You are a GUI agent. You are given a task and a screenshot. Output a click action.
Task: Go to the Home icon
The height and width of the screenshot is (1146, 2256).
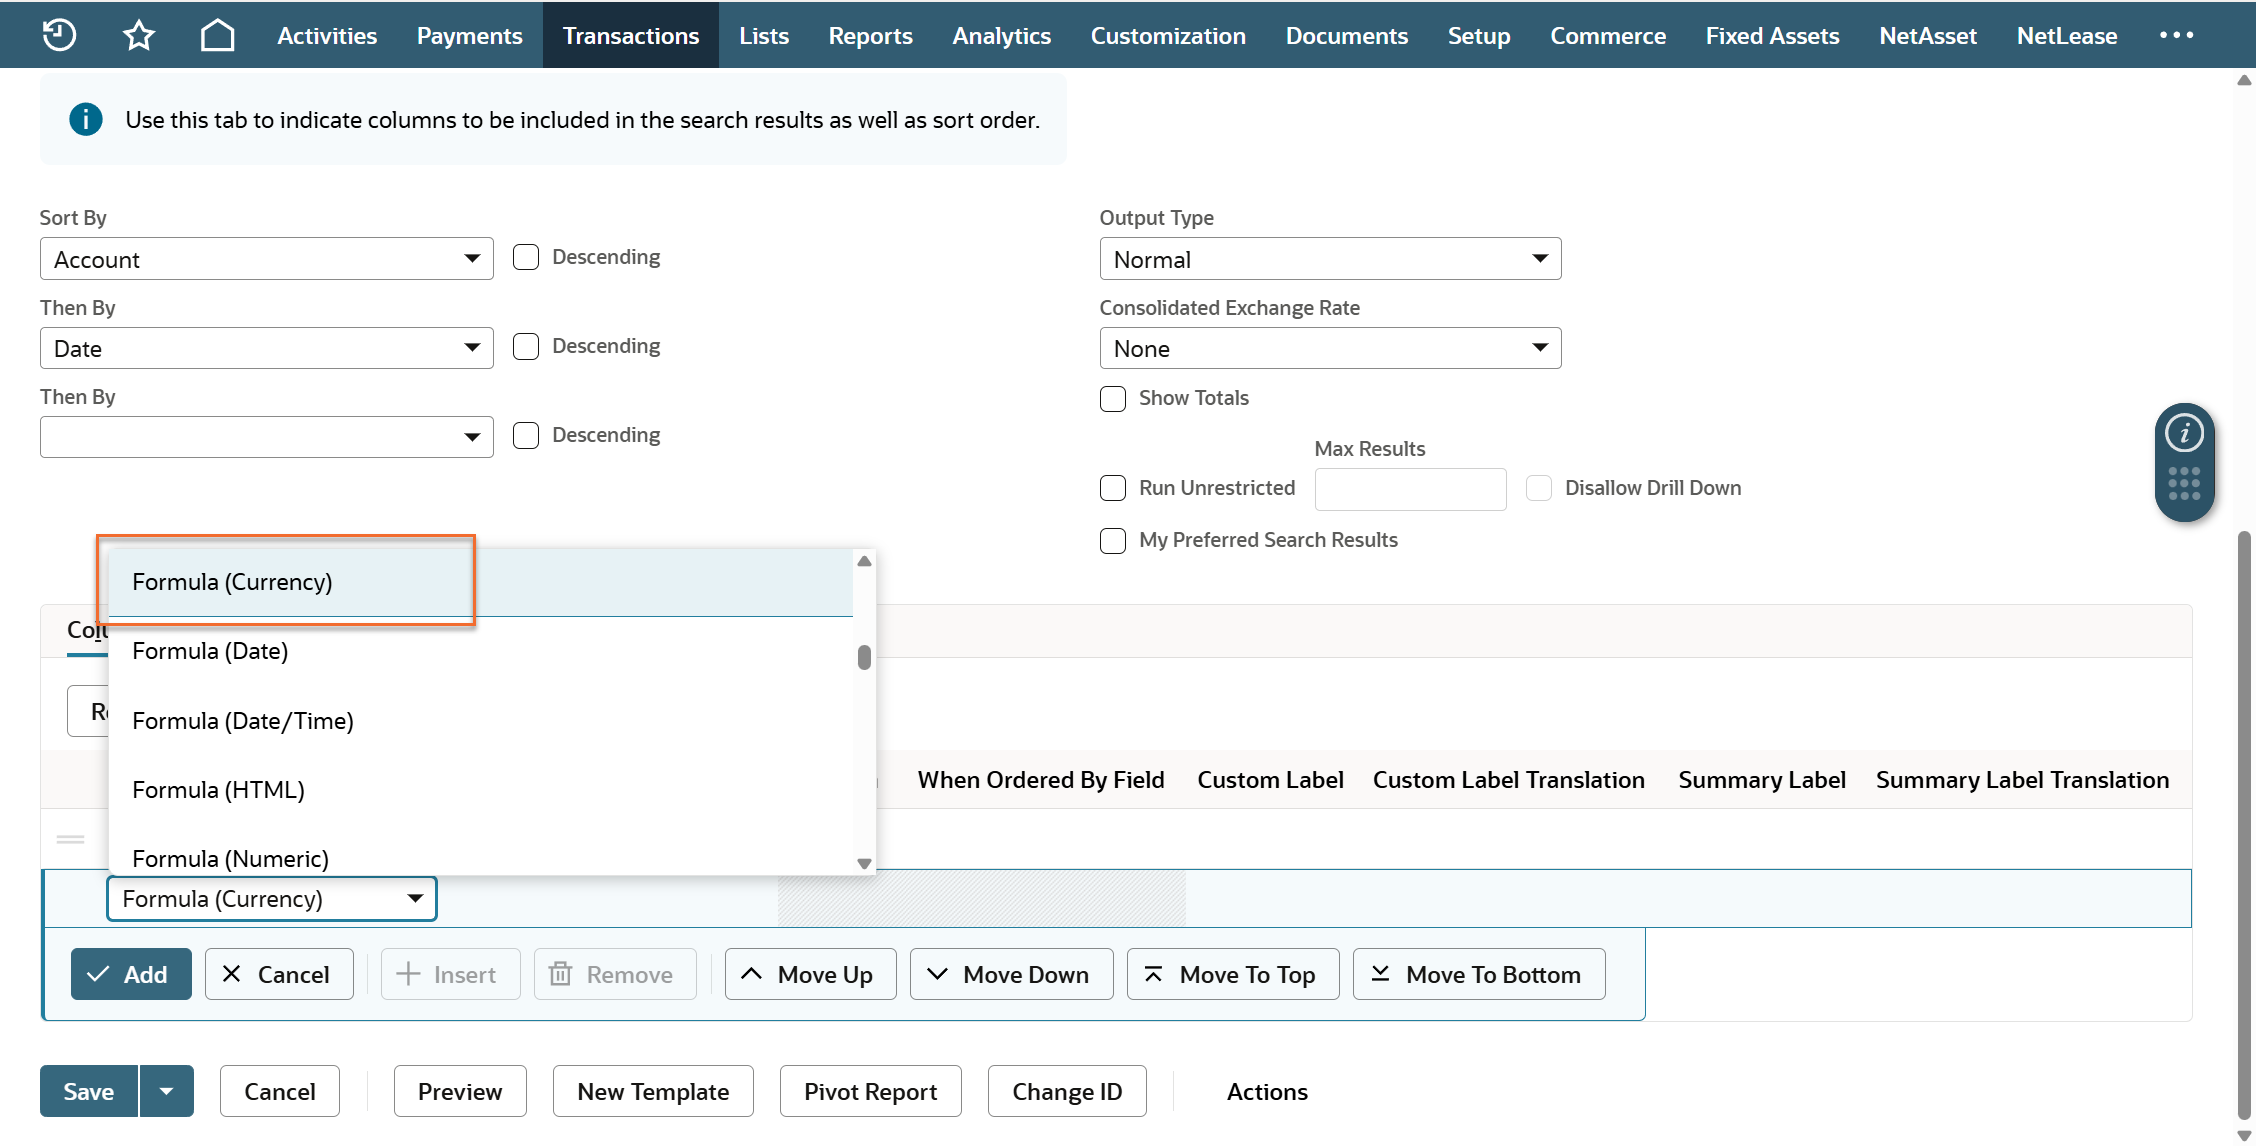point(217,35)
